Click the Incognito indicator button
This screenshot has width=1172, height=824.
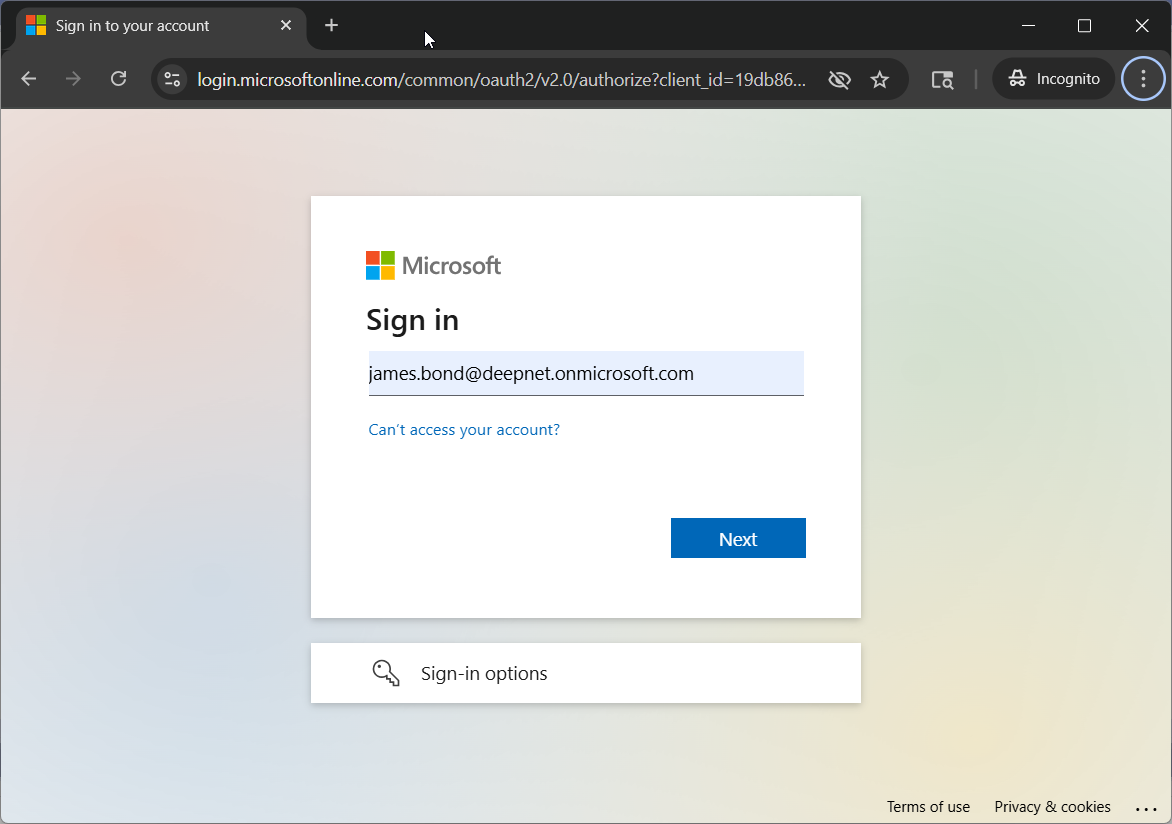[1054, 79]
